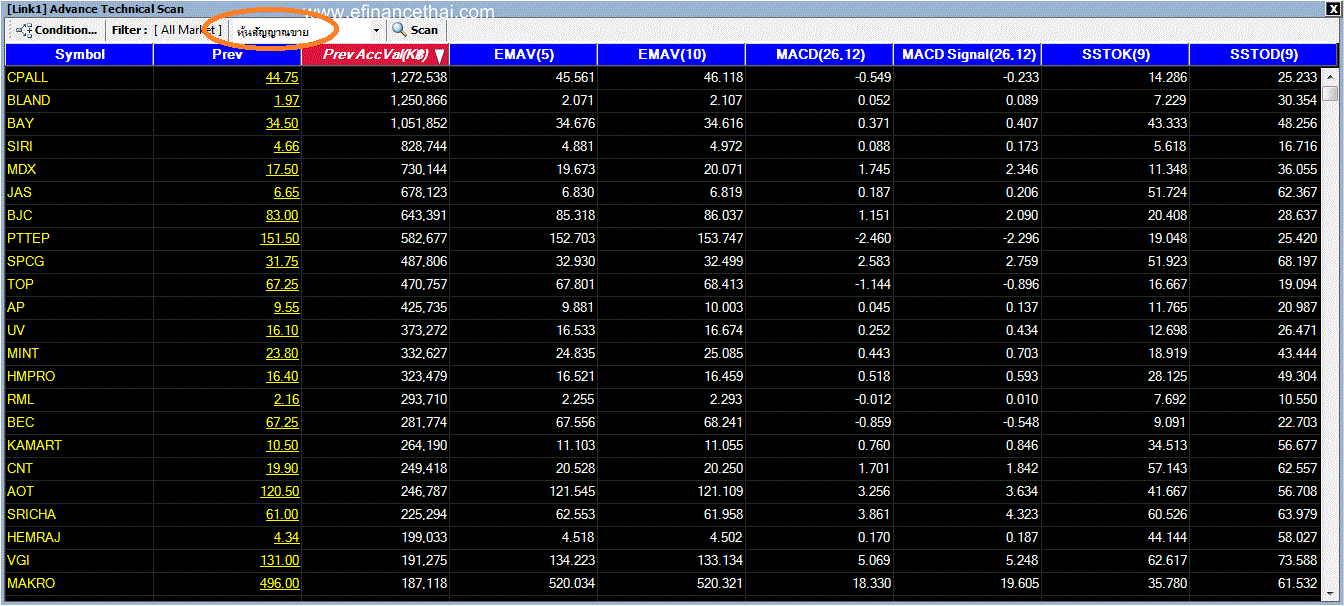Viewport: 1344px width, 606px height.
Task: Click the All Market filter selector
Action: pyautogui.click(x=188, y=30)
